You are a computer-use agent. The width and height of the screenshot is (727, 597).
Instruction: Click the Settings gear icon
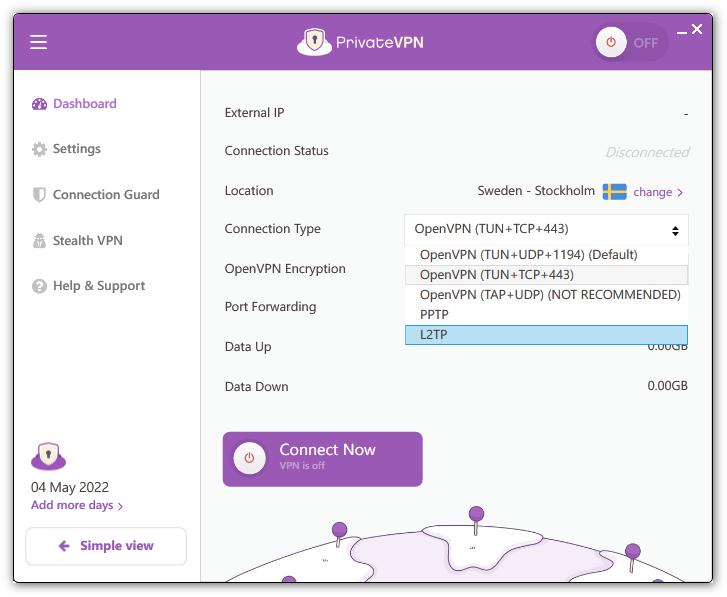point(39,149)
